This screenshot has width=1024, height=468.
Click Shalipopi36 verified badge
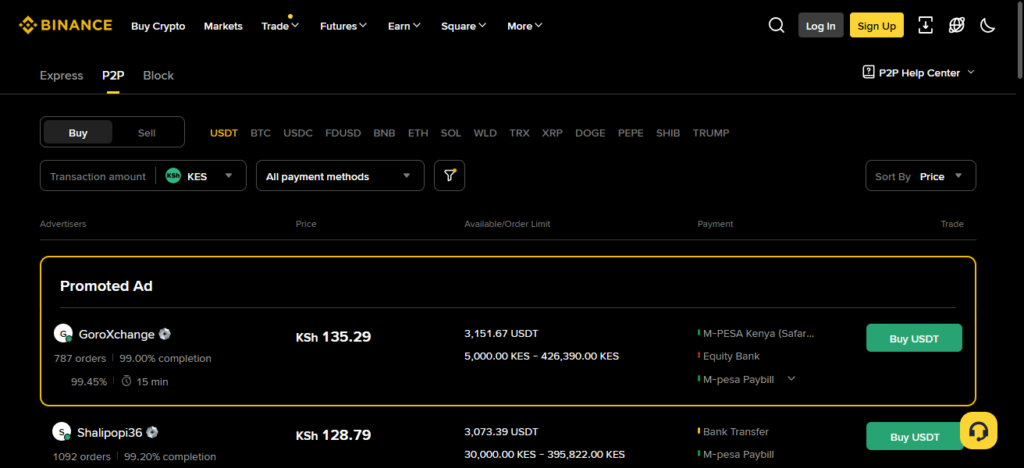152,432
